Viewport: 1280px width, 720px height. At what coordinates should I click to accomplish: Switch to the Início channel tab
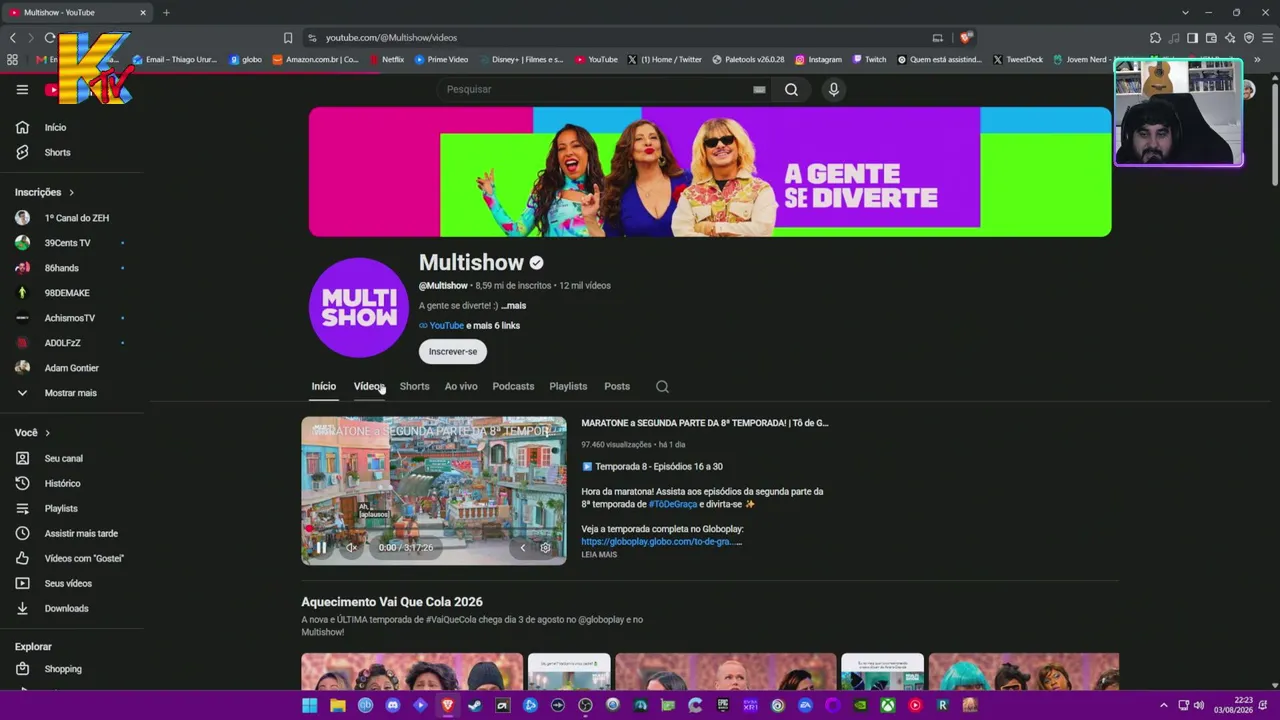point(323,386)
